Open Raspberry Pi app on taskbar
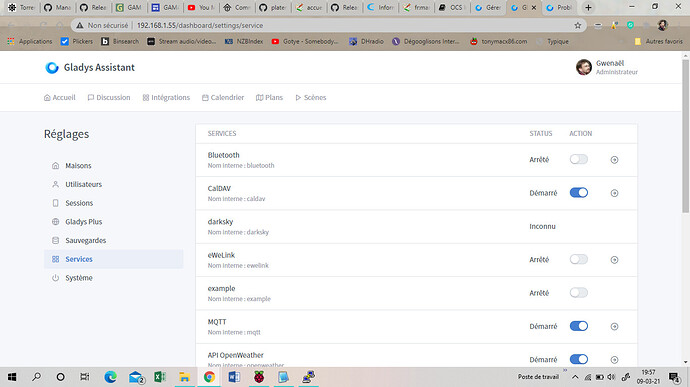Viewport: 690px width, 387px height. [x=259, y=377]
